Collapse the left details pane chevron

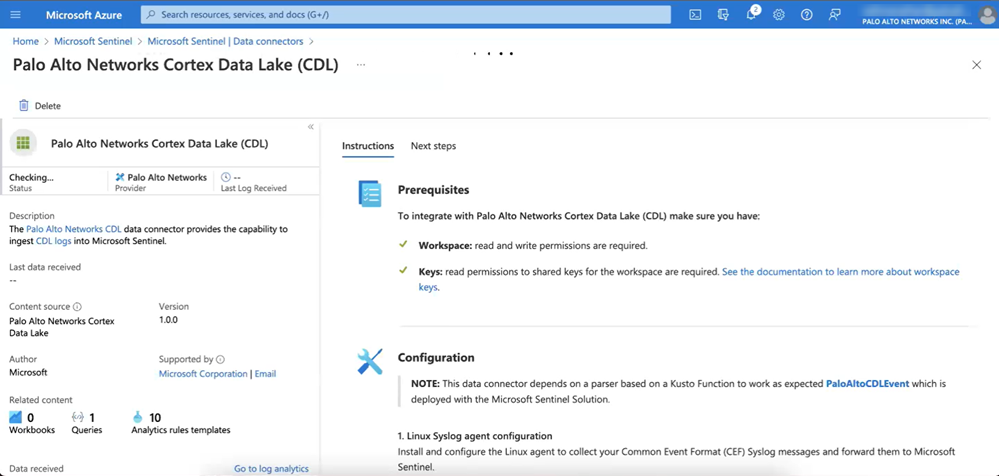click(x=311, y=127)
